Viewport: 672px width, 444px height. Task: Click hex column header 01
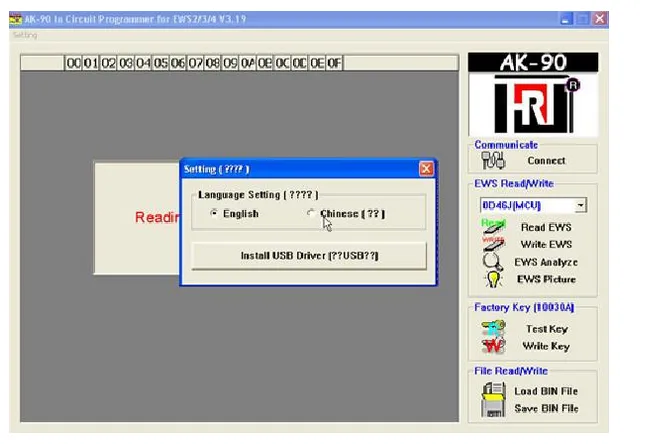90,63
